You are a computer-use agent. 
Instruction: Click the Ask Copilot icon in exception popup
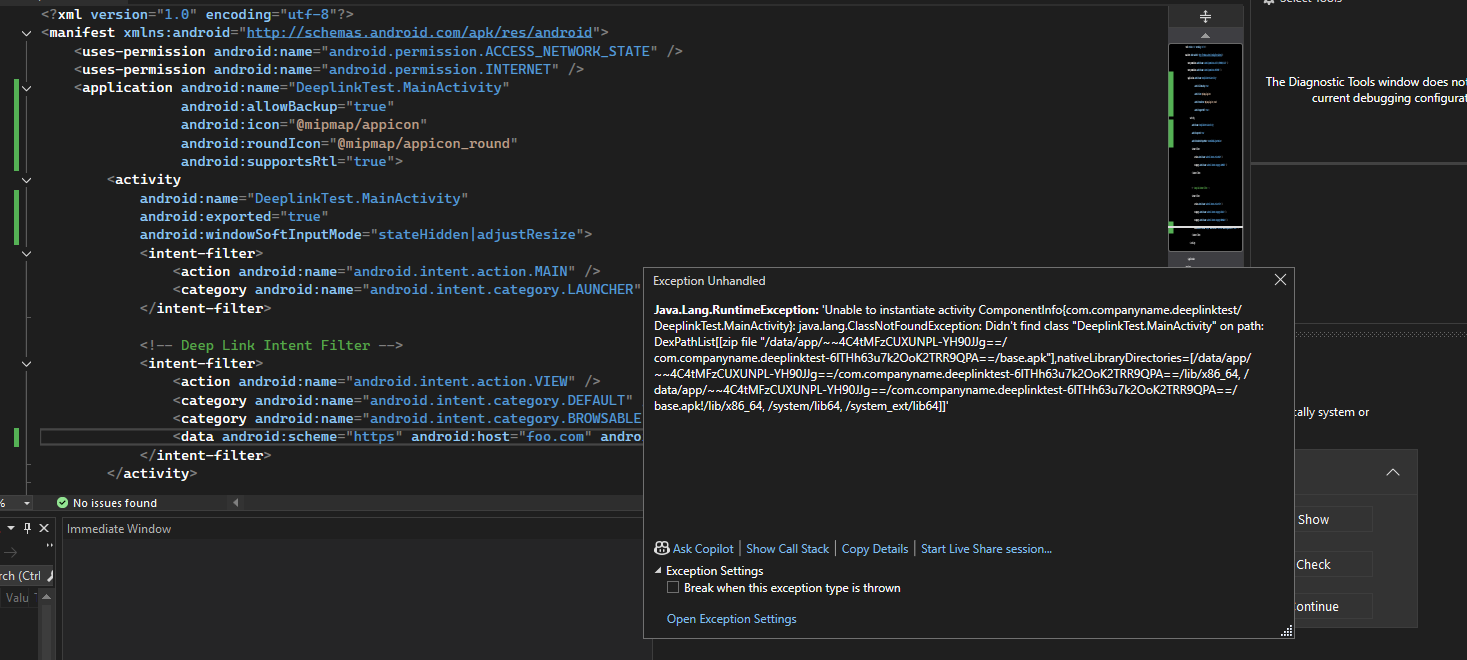(x=661, y=548)
